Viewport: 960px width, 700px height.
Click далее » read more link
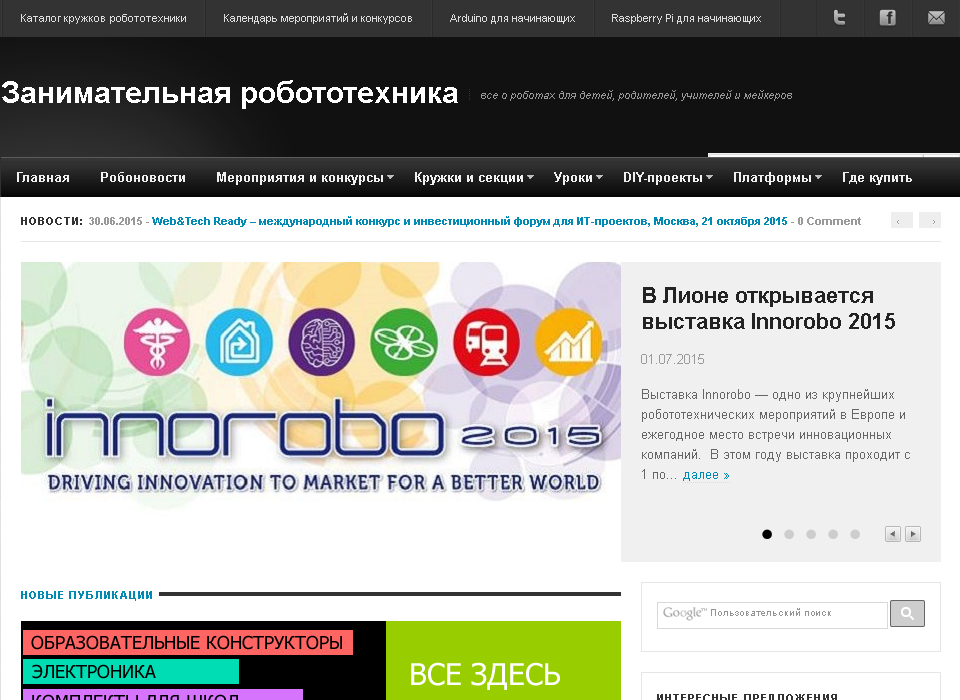click(x=706, y=475)
